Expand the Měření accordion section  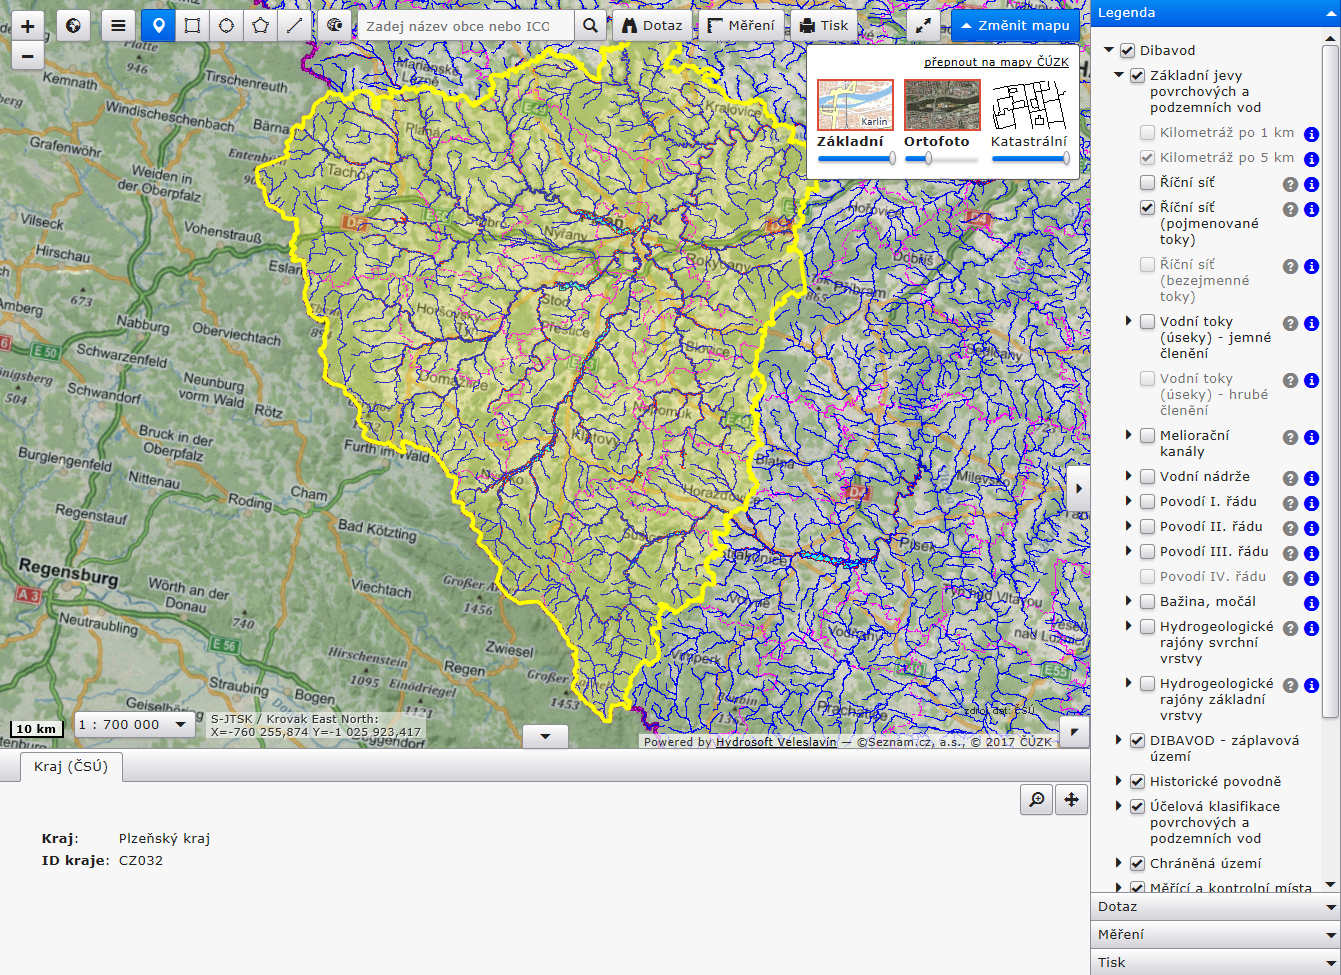tap(1215, 935)
